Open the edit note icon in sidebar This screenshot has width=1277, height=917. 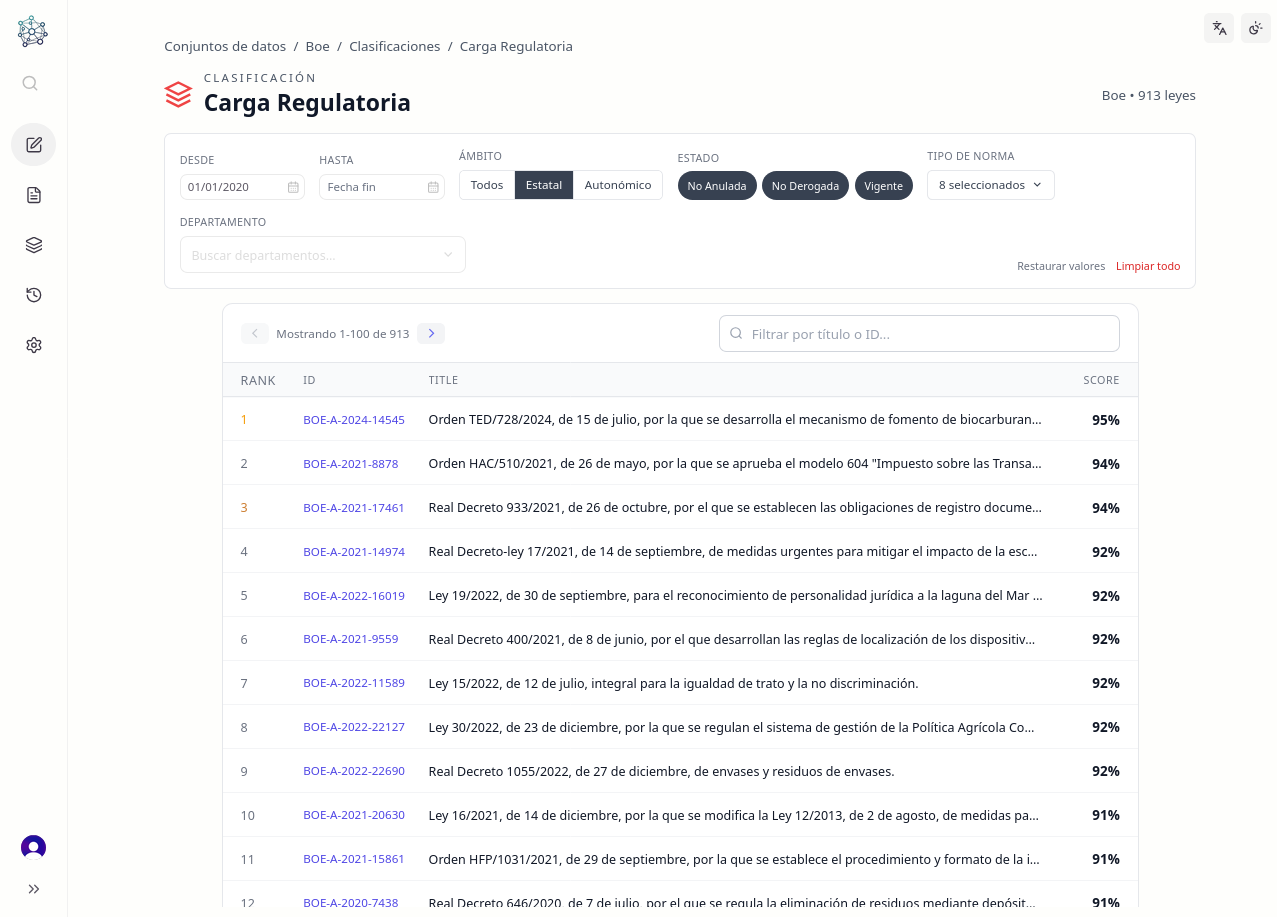pos(34,145)
